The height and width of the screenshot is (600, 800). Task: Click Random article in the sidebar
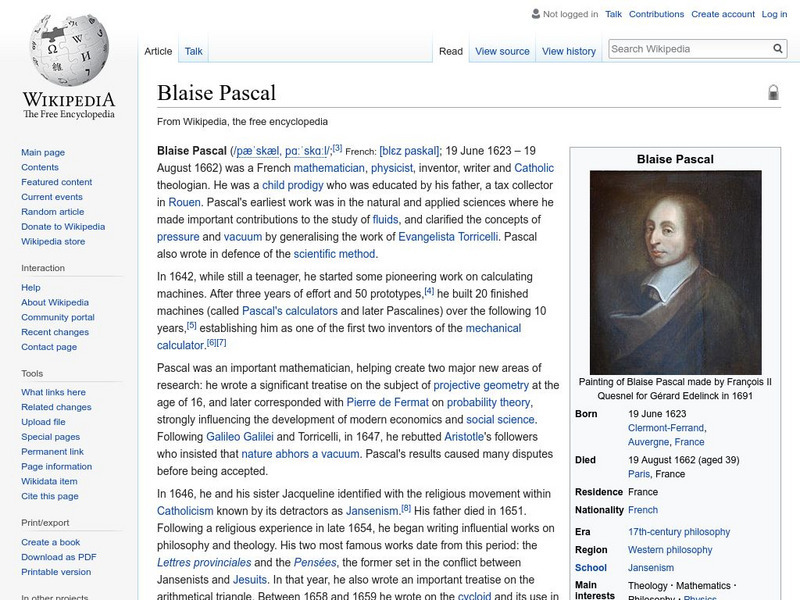tap(53, 211)
